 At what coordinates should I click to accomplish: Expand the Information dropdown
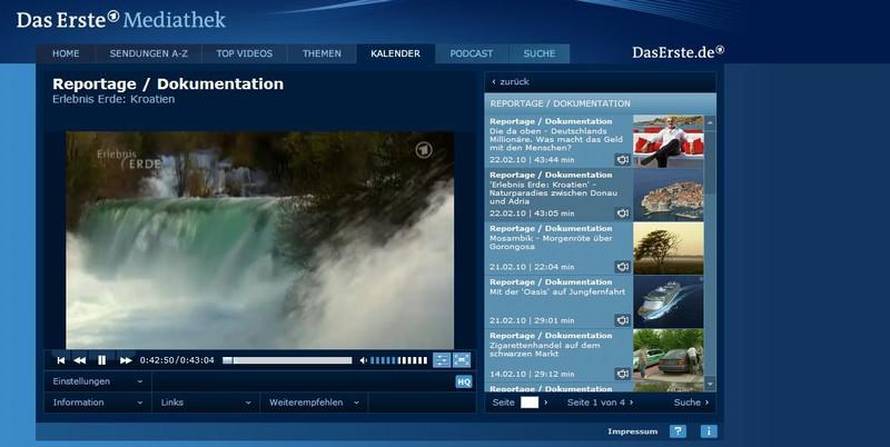click(98, 402)
